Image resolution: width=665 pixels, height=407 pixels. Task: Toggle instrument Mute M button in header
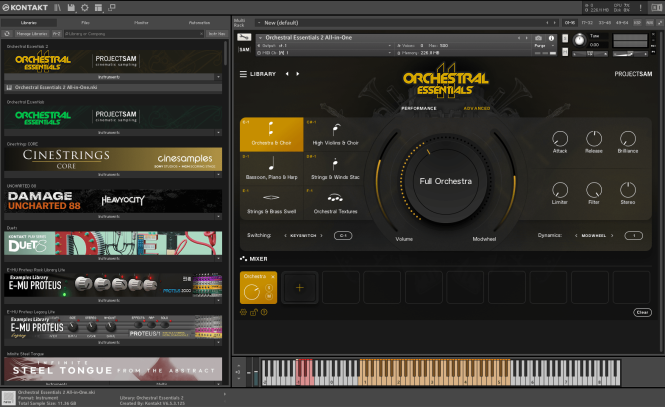click(565, 52)
